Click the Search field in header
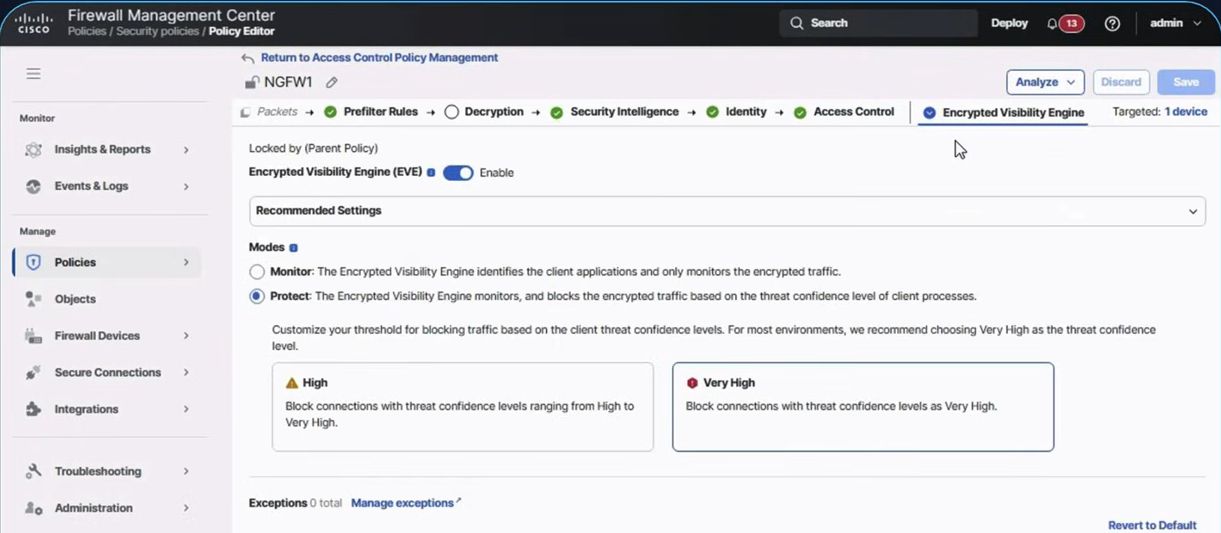Screen dimensions: 1221x533 pyautogui.click(x=878, y=23)
